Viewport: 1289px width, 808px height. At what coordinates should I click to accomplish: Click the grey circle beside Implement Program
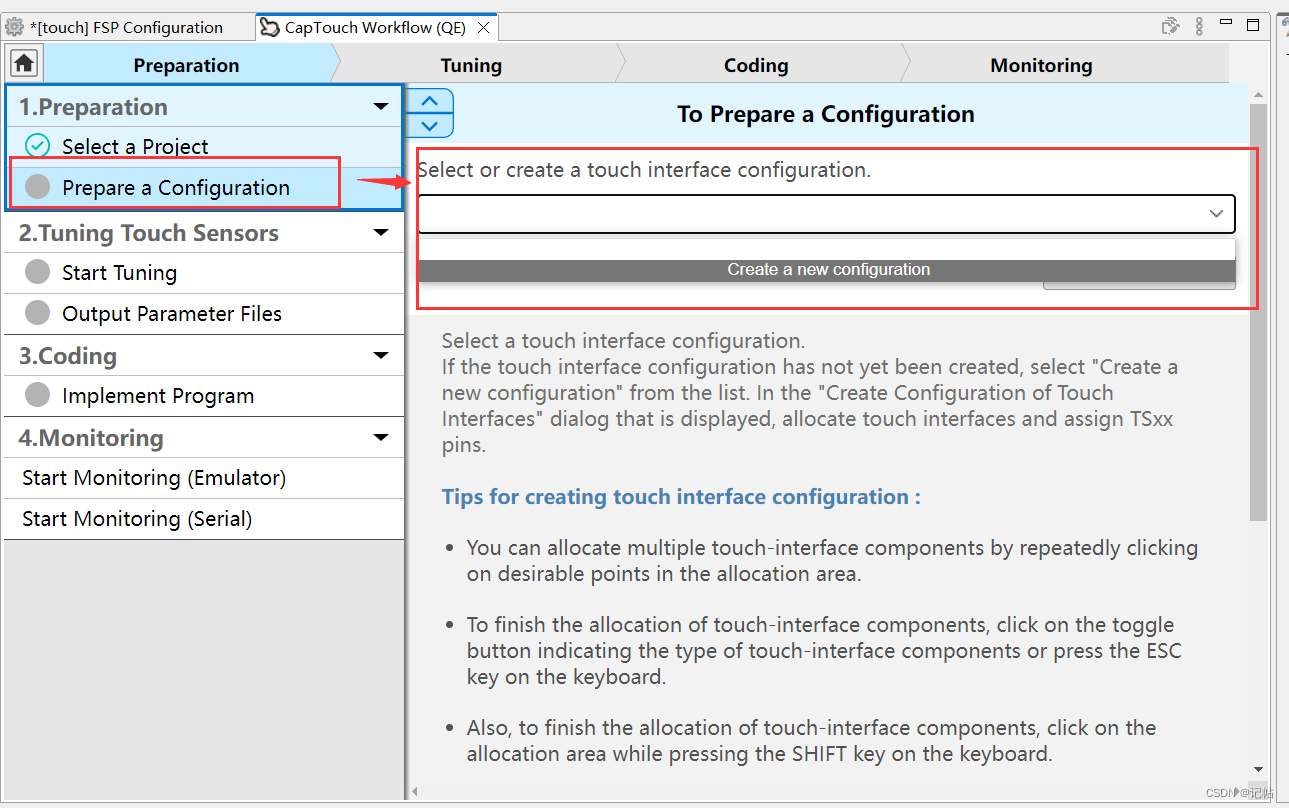(x=37, y=395)
